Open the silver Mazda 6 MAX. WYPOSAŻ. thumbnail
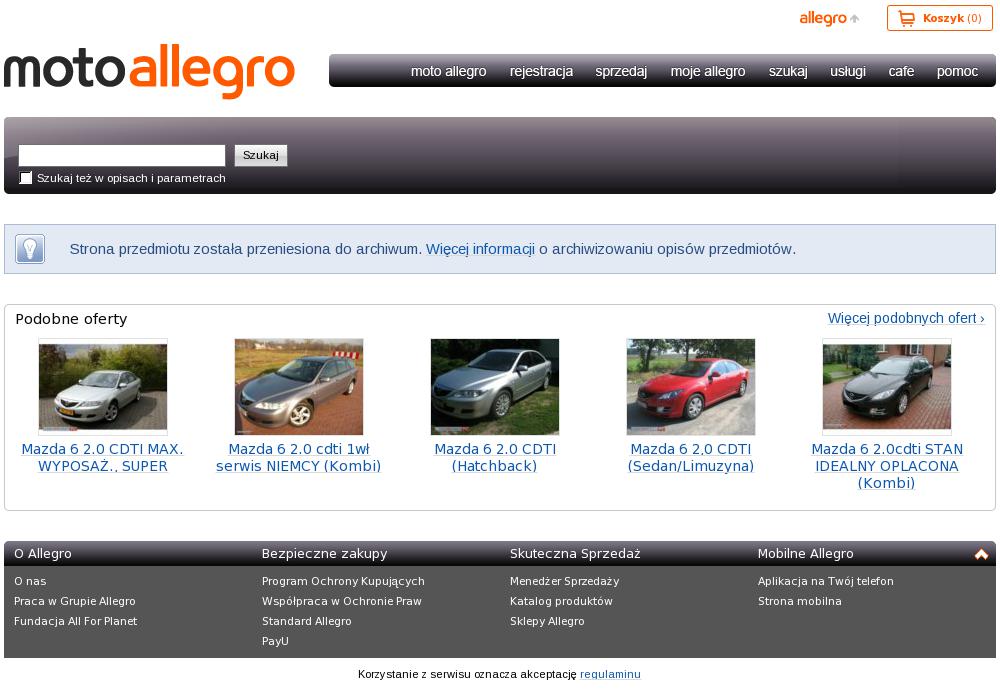This screenshot has height=694, width=1000. (x=103, y=386)
